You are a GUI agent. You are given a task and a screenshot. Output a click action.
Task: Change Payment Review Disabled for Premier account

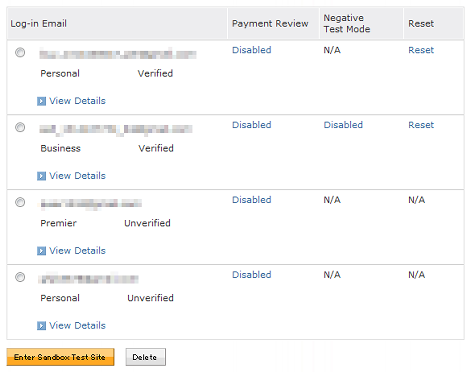pyautogui.click(x=252, y=200)
